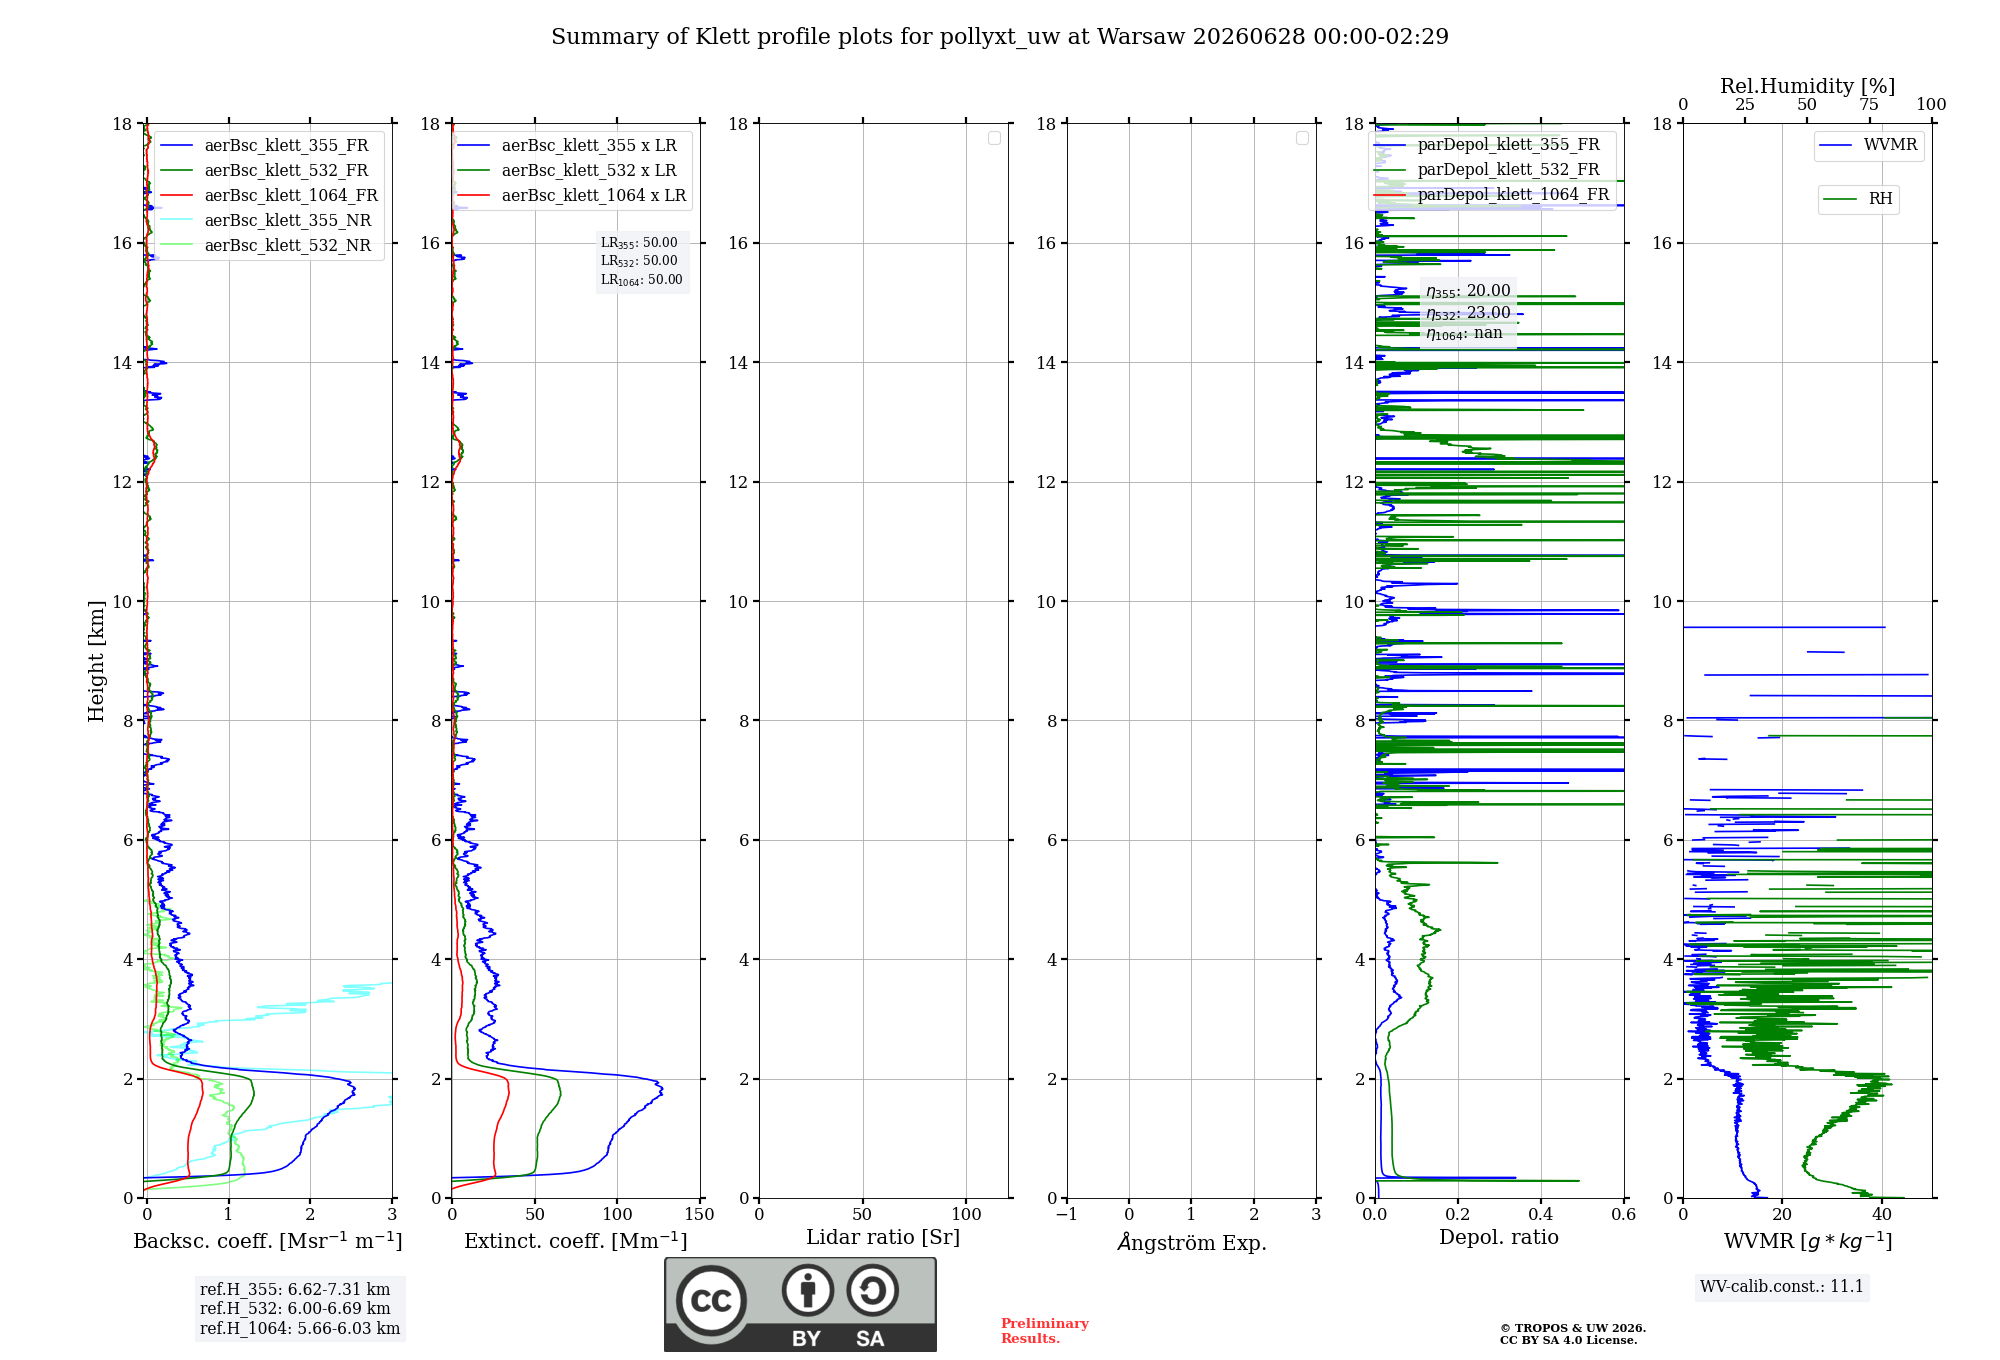Click the TROPOS & UW 2026 copyright text

(1573, 1329)
